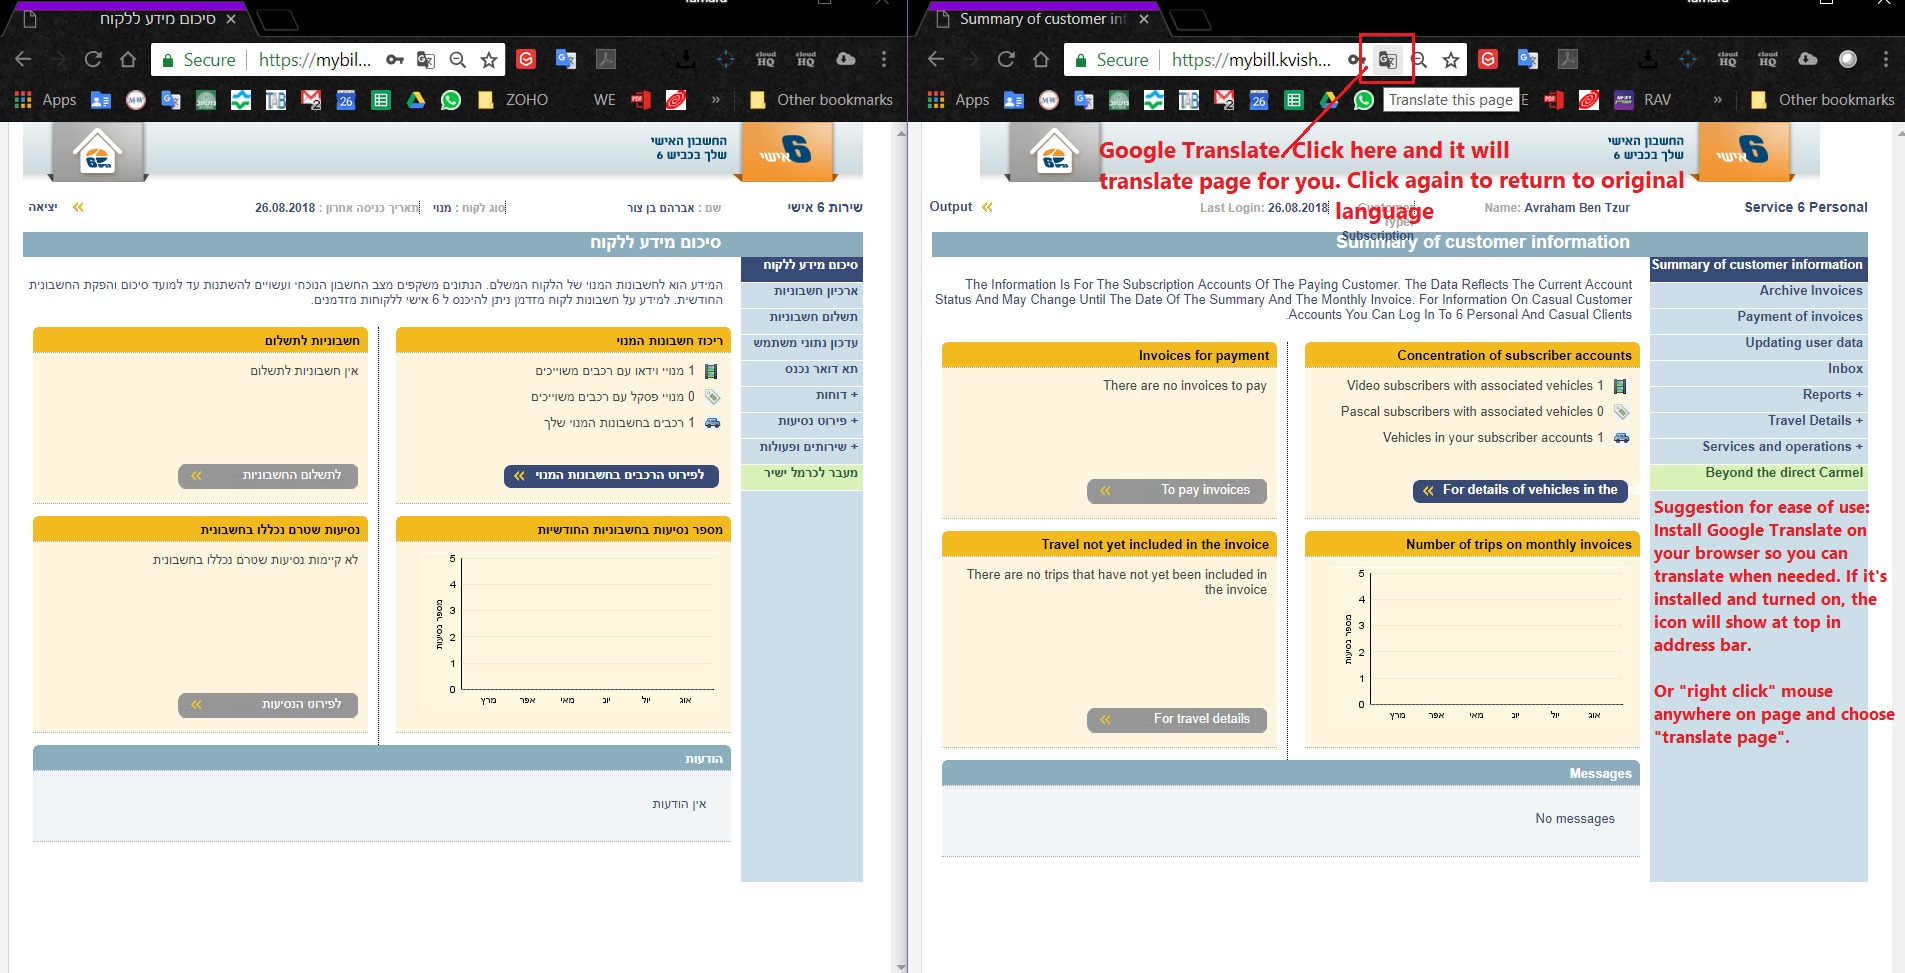Reload the page in the right browser window

(x=1006, y=59)
